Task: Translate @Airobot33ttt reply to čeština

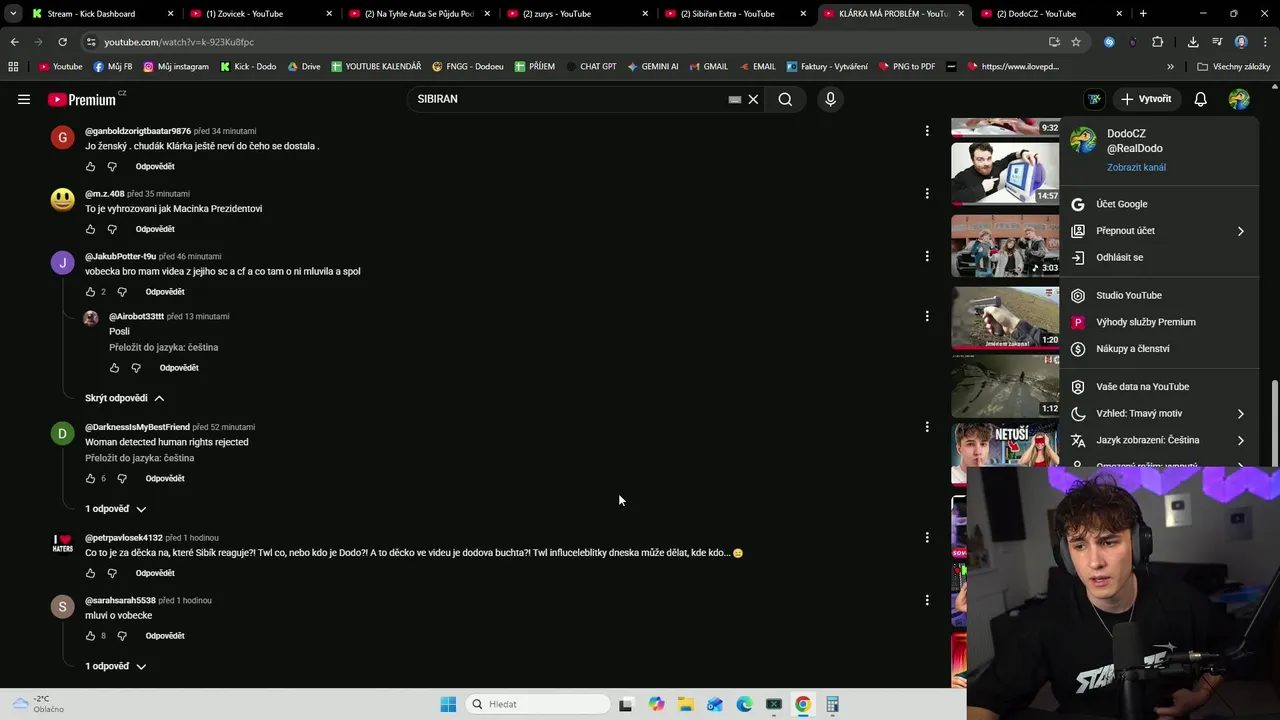Action: click(163, 347)
